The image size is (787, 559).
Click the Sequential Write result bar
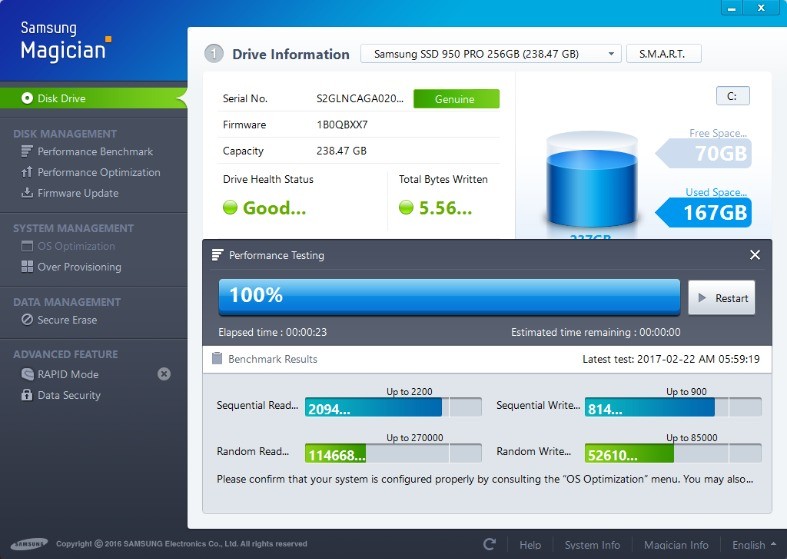[x=673, y=407]
